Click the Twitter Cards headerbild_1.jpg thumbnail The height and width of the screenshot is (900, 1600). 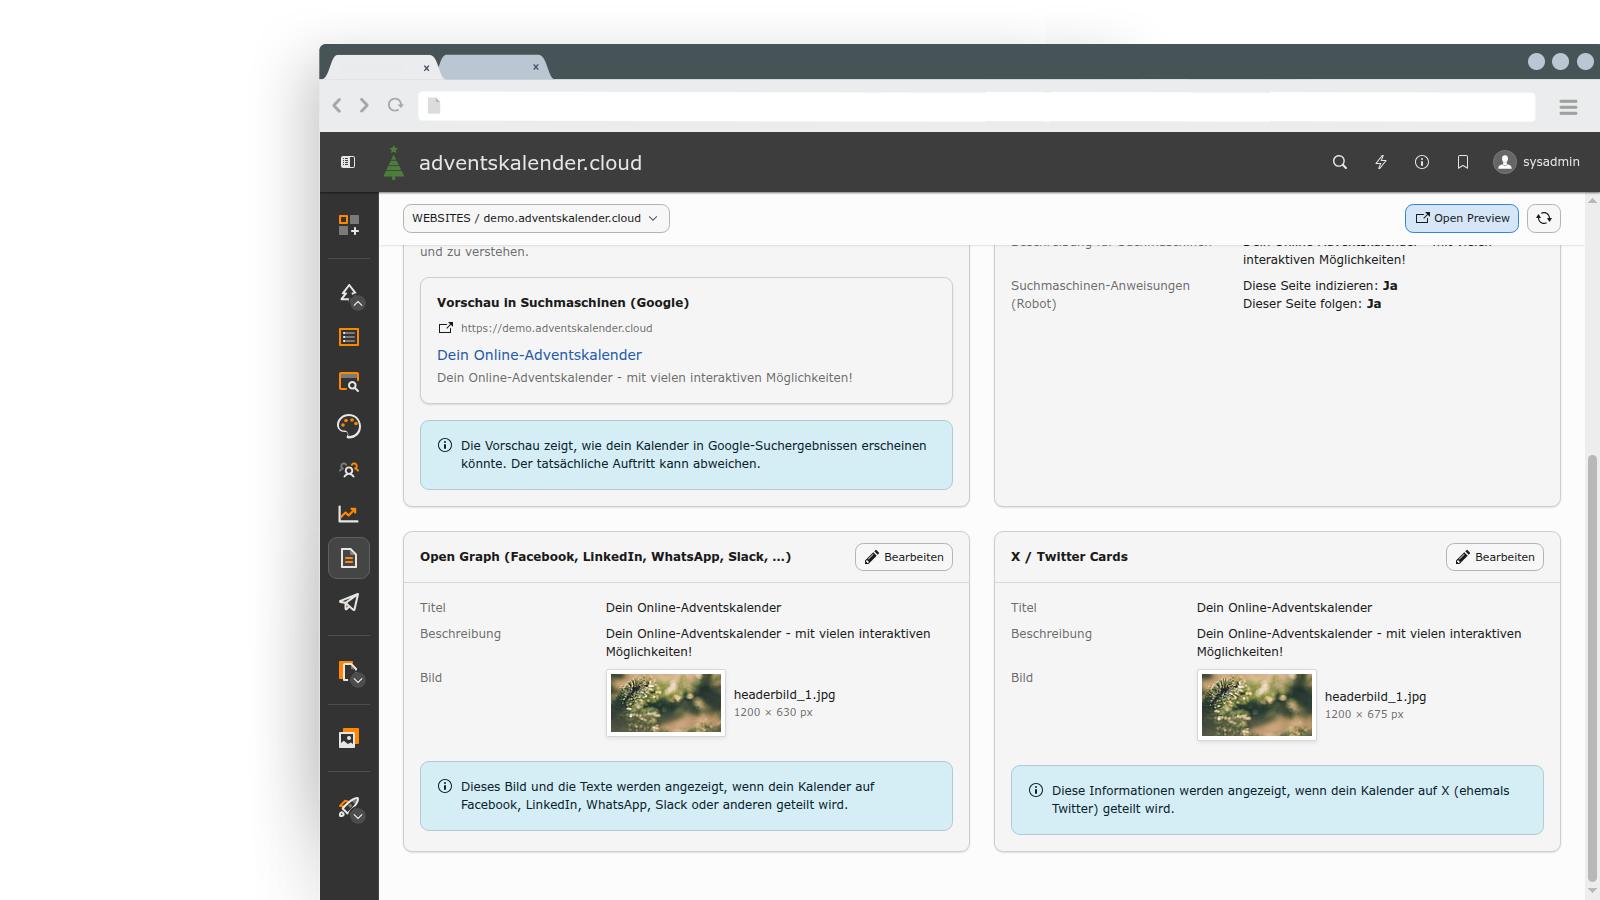[x=1257, y=705]
